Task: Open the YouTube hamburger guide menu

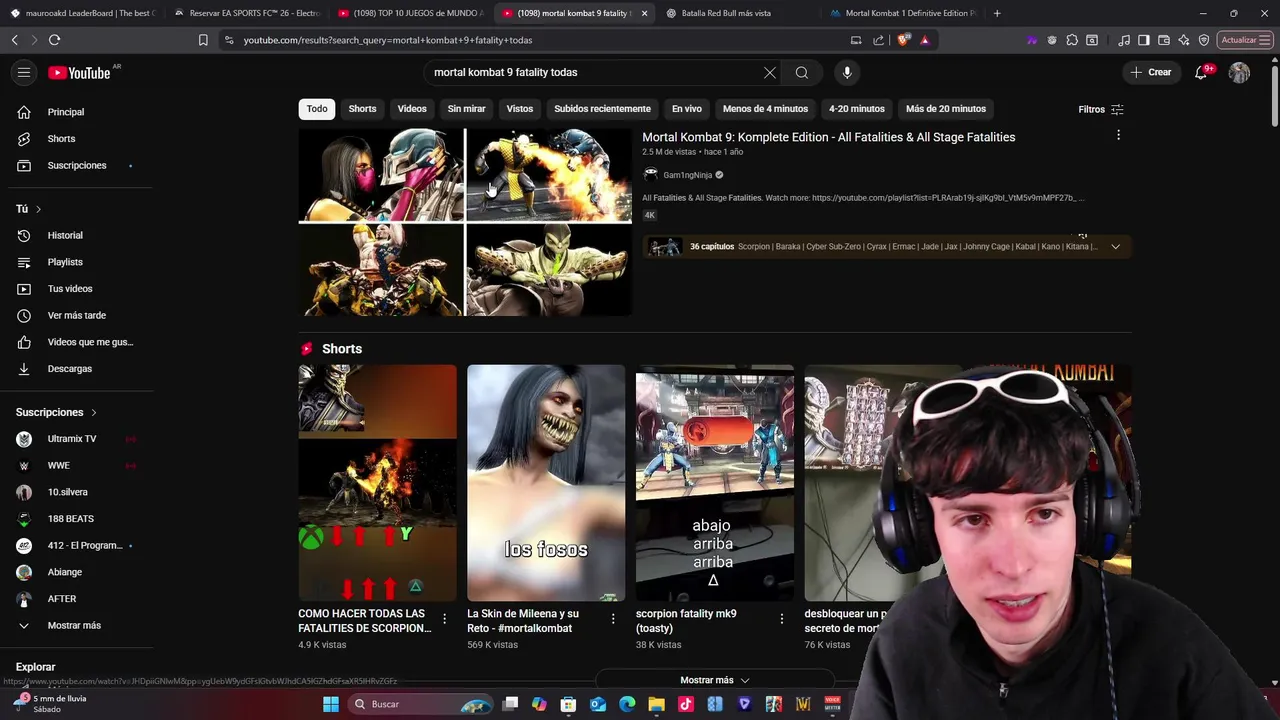Action: (x=24, y=72)
